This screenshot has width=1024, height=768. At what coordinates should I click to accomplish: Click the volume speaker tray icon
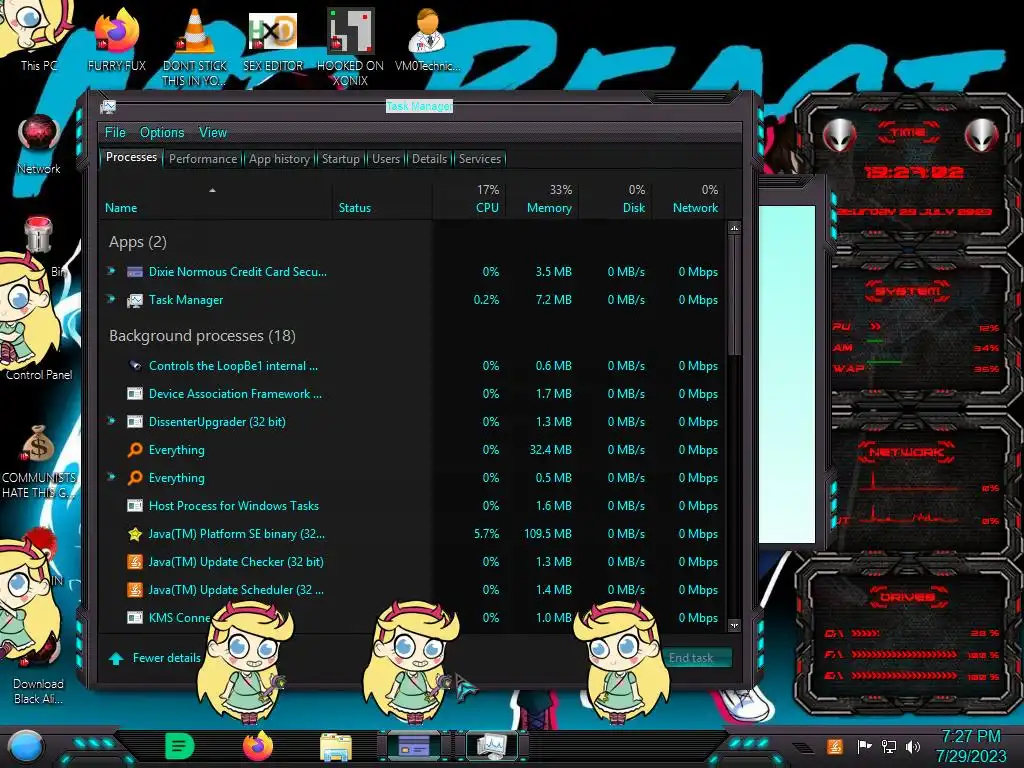click(x=913, y=746)
